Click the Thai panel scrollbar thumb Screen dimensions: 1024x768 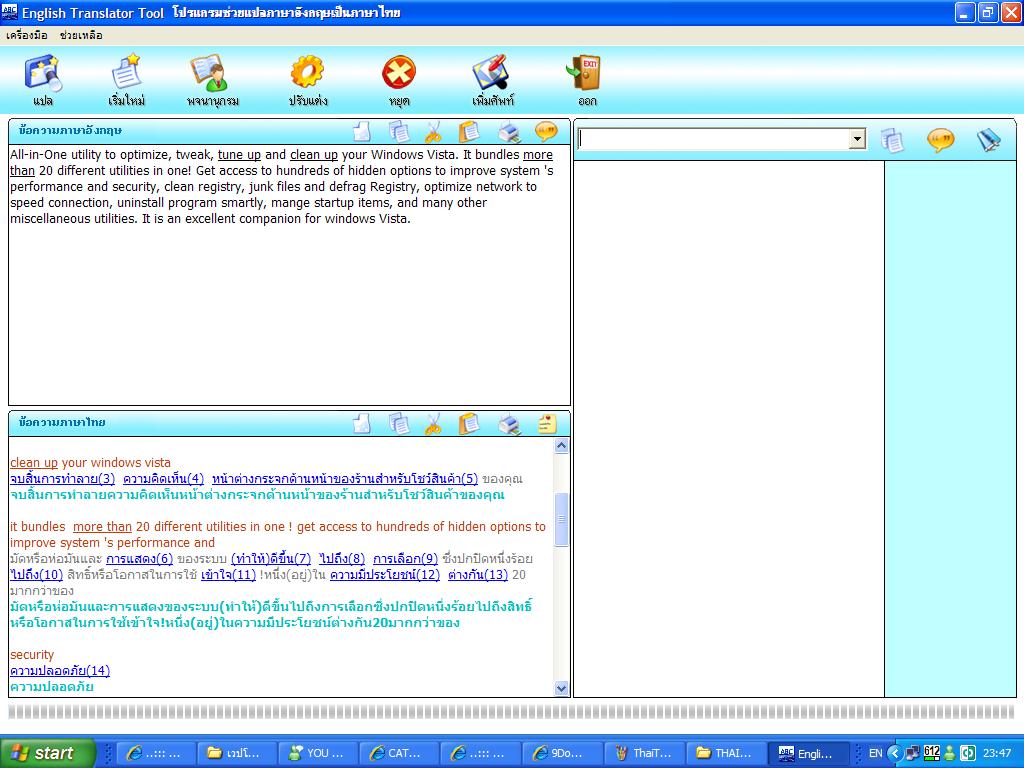click(x=561, y=519)
